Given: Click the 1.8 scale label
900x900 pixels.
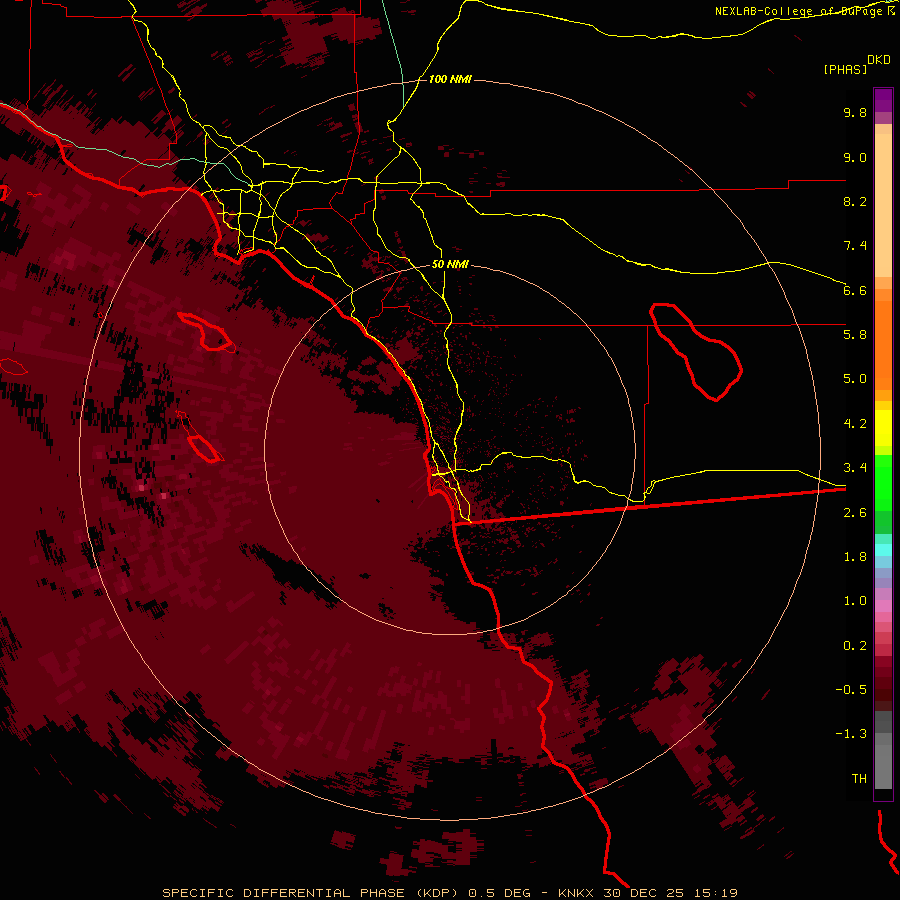Looking at the screenshot, I should click(x=855, y=557).
